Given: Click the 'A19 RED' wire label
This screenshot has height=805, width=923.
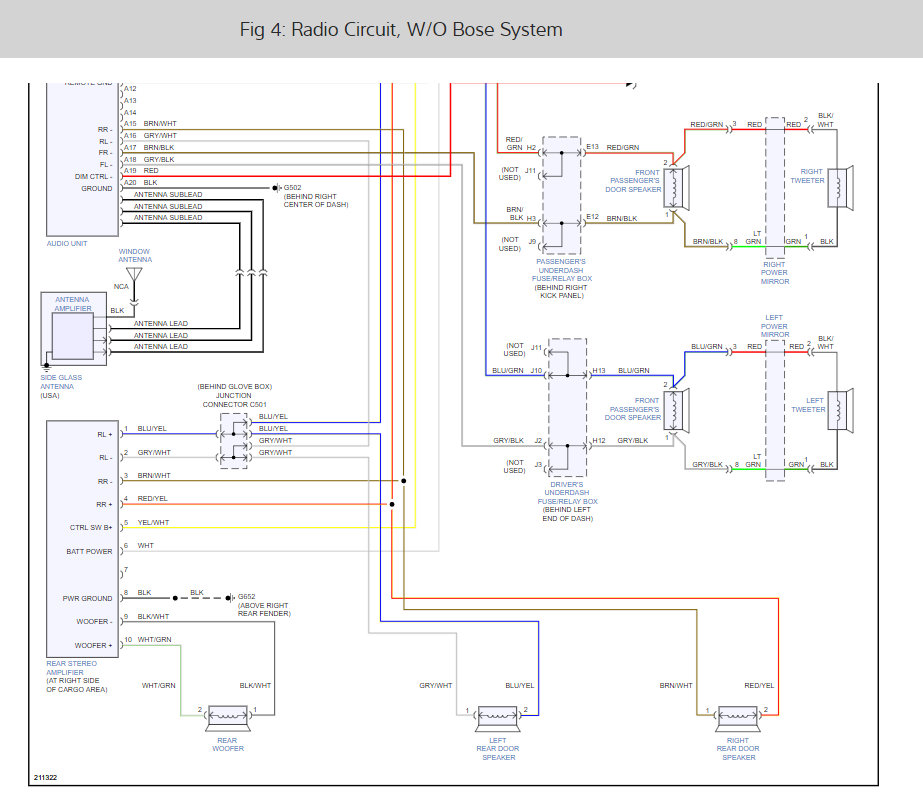Looking at the screenshot, I should pos(141,171).
